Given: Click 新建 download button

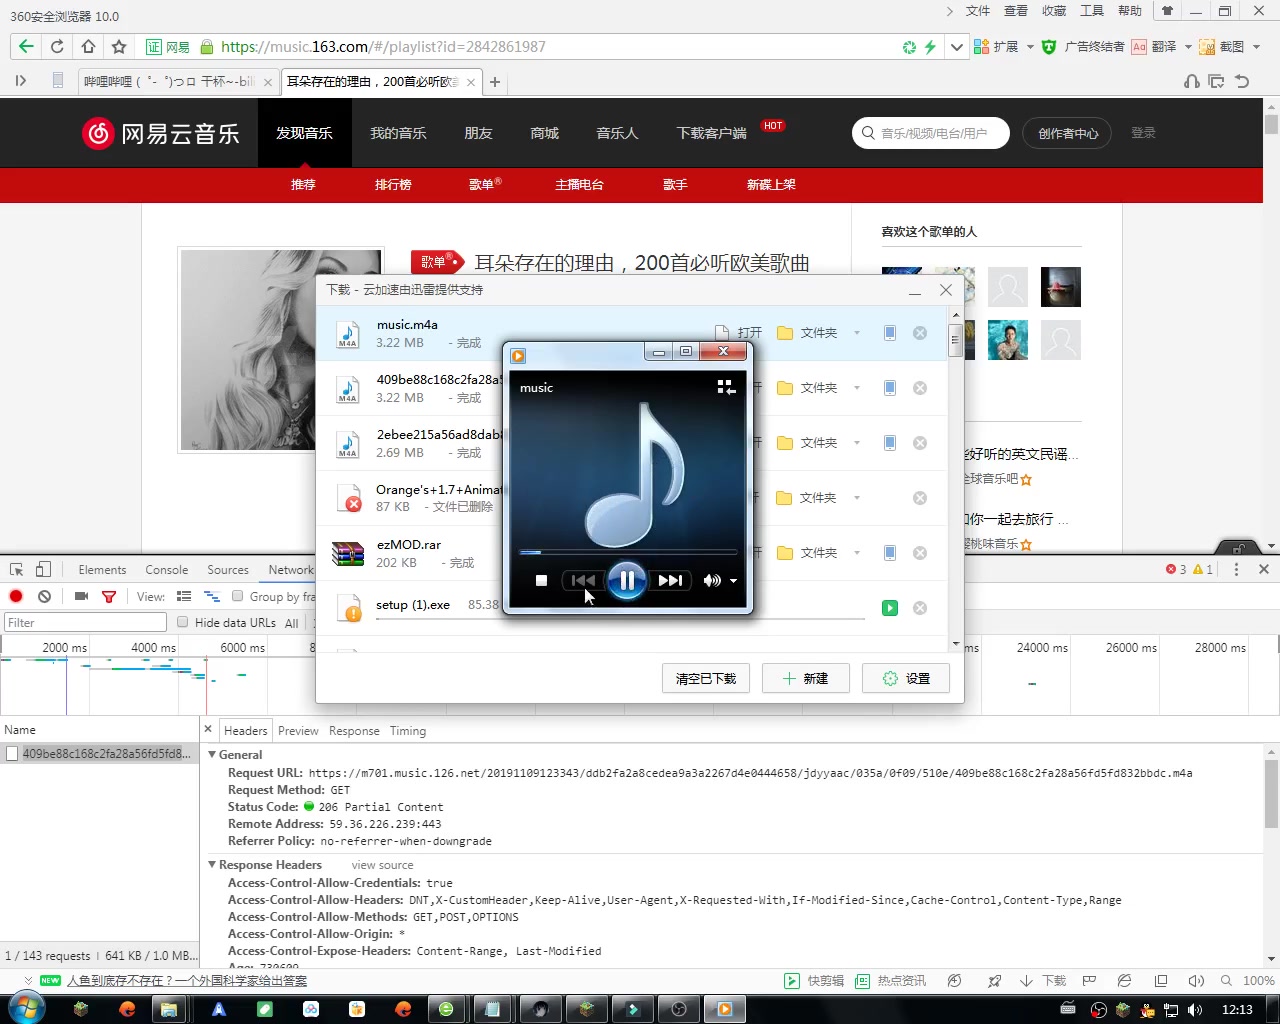Looking at the screenshot, I should (805, 678).
